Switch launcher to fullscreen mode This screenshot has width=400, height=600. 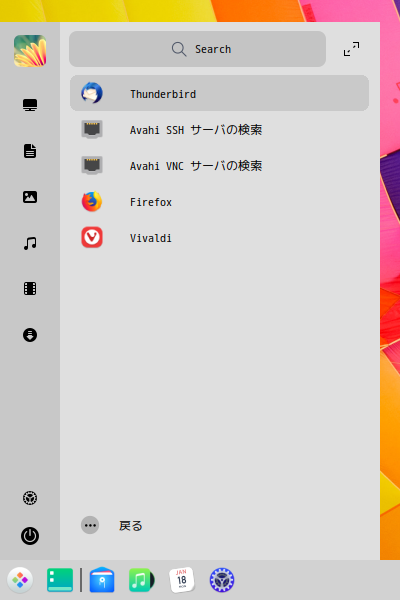pos(351,49)
